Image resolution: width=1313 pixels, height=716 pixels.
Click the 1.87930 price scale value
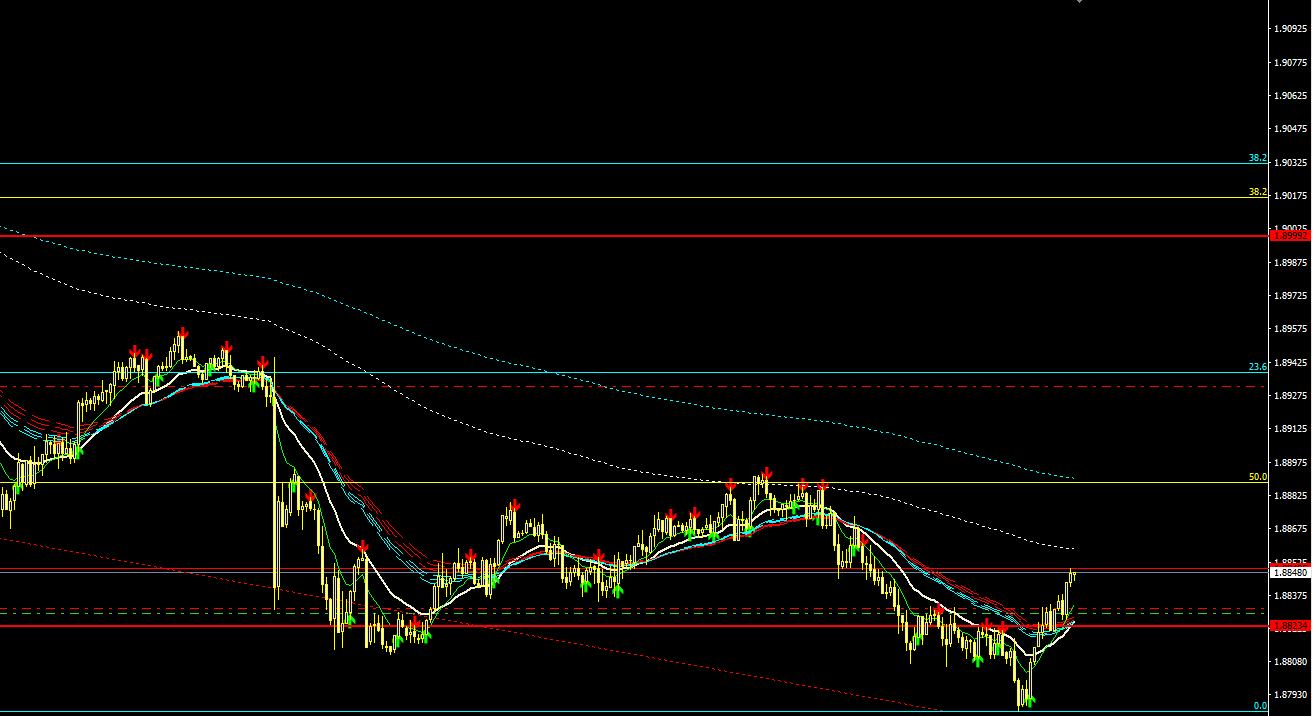1291,695
